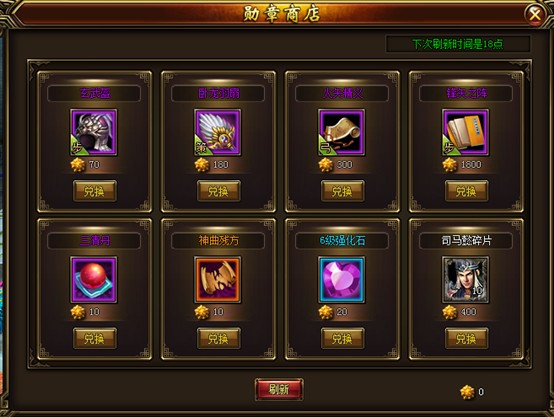
Task: Redeem the 锋矢之阵 item for 1800
Action: tap(467, 191)
